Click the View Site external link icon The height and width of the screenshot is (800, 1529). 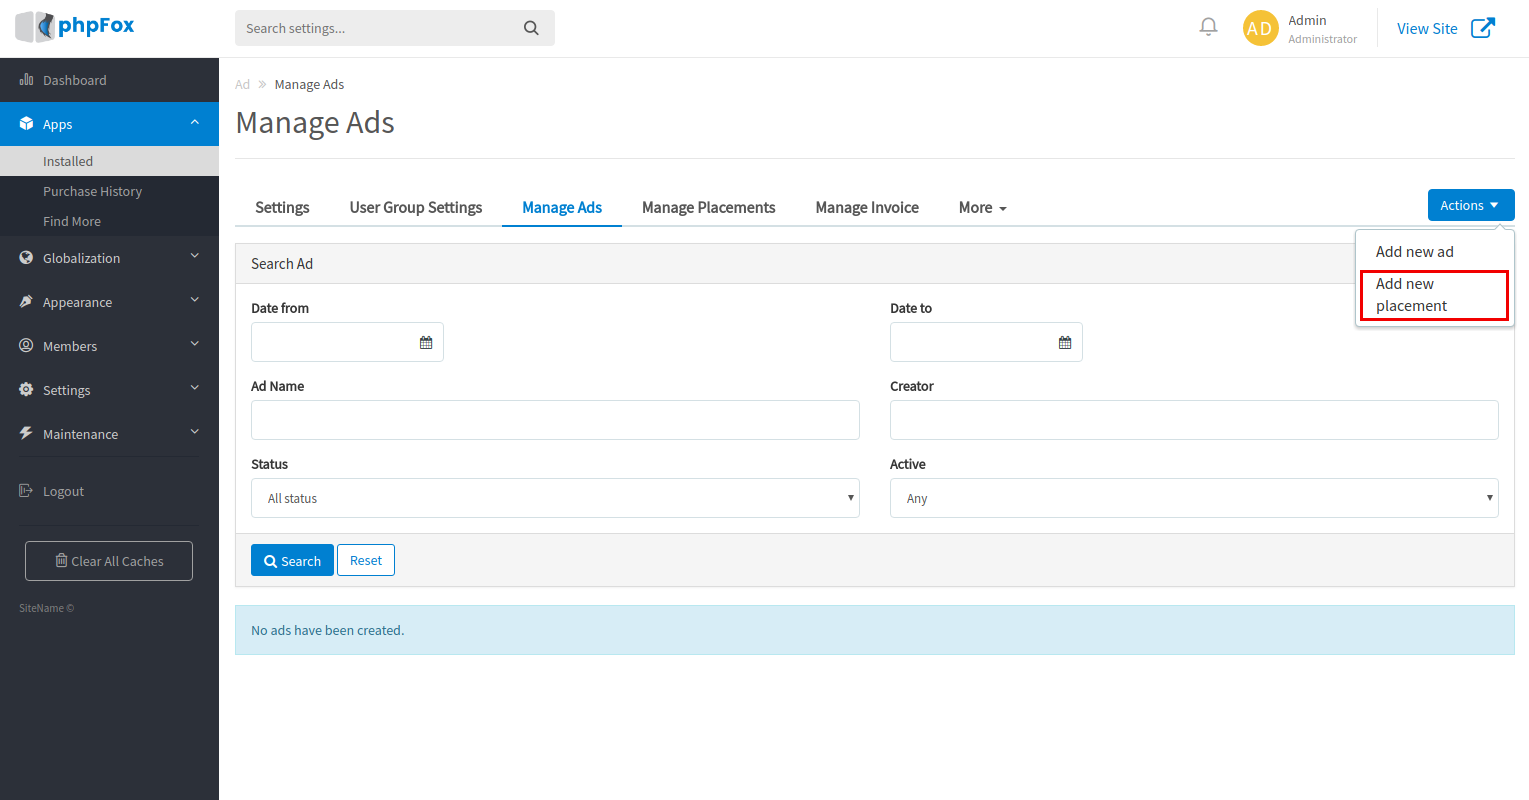(1483, 28)
